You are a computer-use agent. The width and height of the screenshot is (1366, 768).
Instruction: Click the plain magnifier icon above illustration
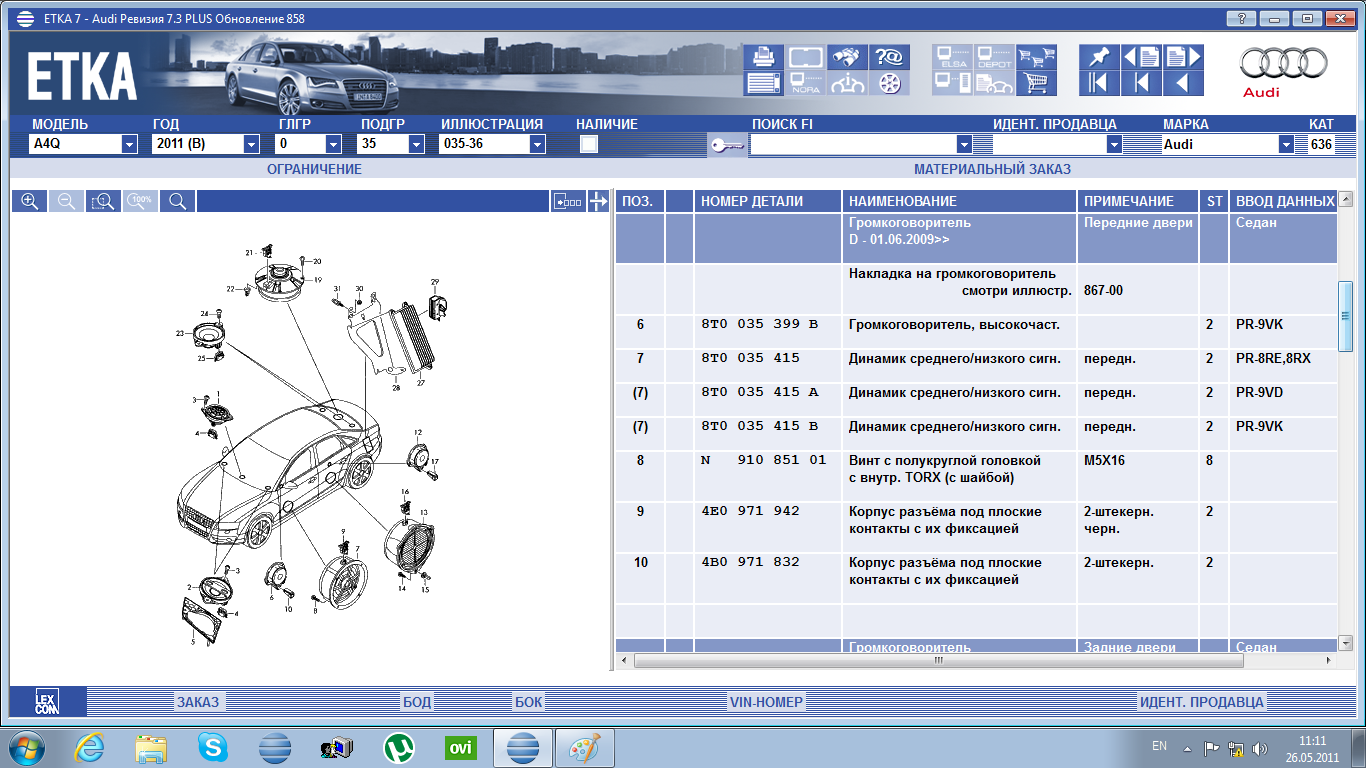pos(178,201)
